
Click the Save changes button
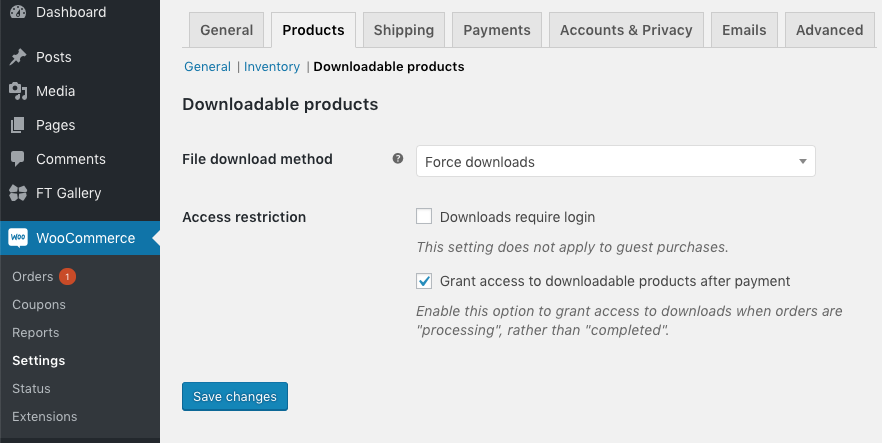235,396
